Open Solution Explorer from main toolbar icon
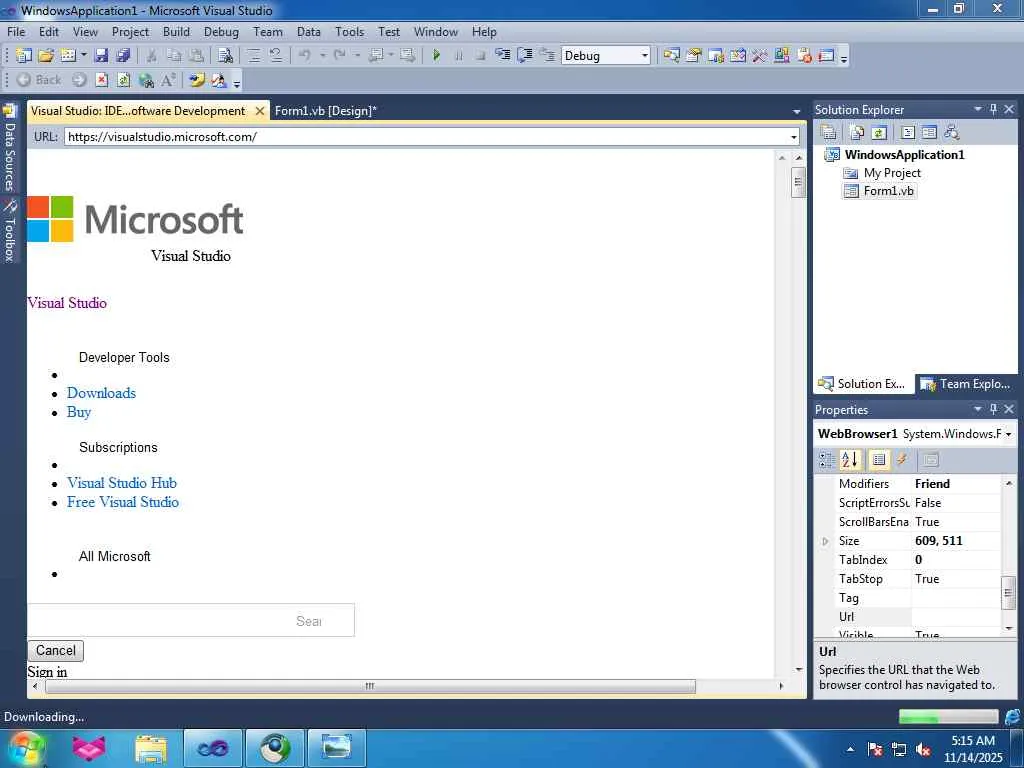This screenshot has height=768, width=1024. coord(671,56)
